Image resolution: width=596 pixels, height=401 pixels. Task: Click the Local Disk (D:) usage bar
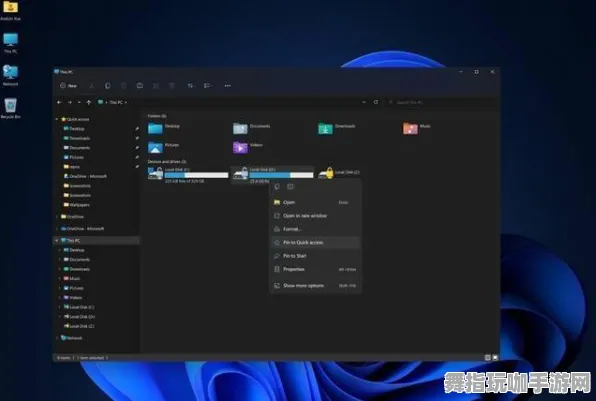tap(281, 175)
